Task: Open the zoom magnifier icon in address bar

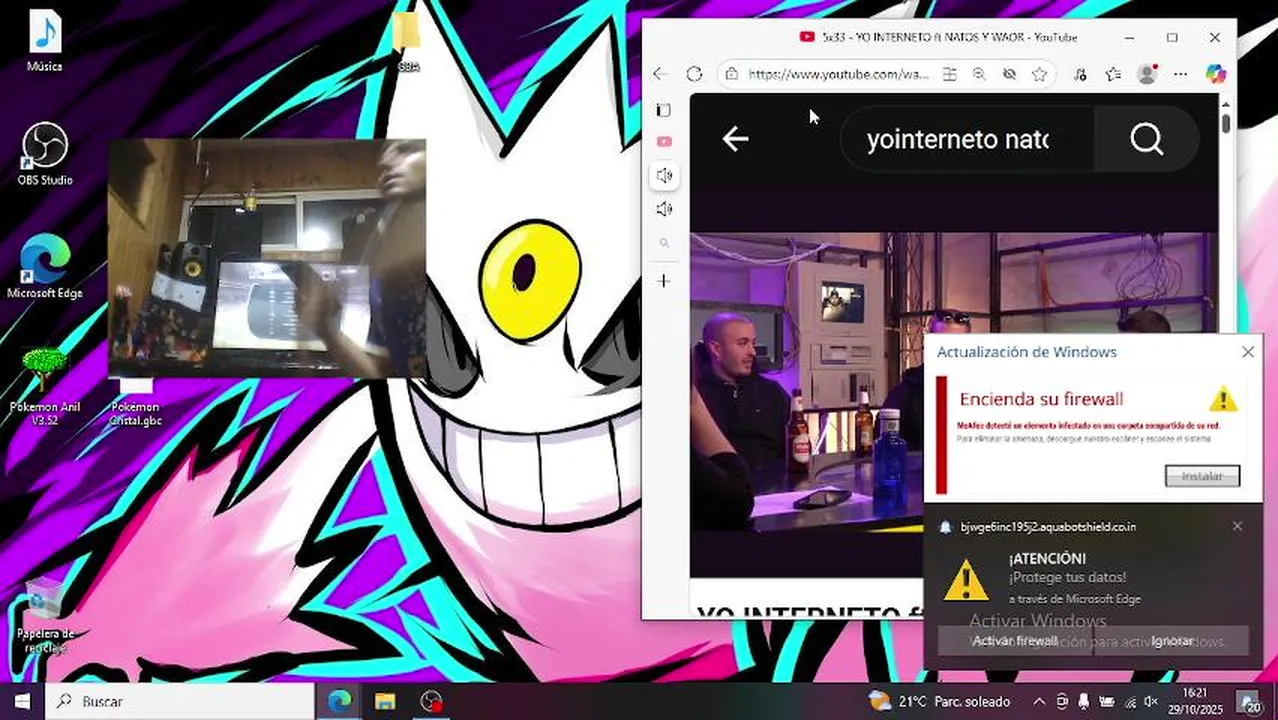Action: click(x=980, y=74)
